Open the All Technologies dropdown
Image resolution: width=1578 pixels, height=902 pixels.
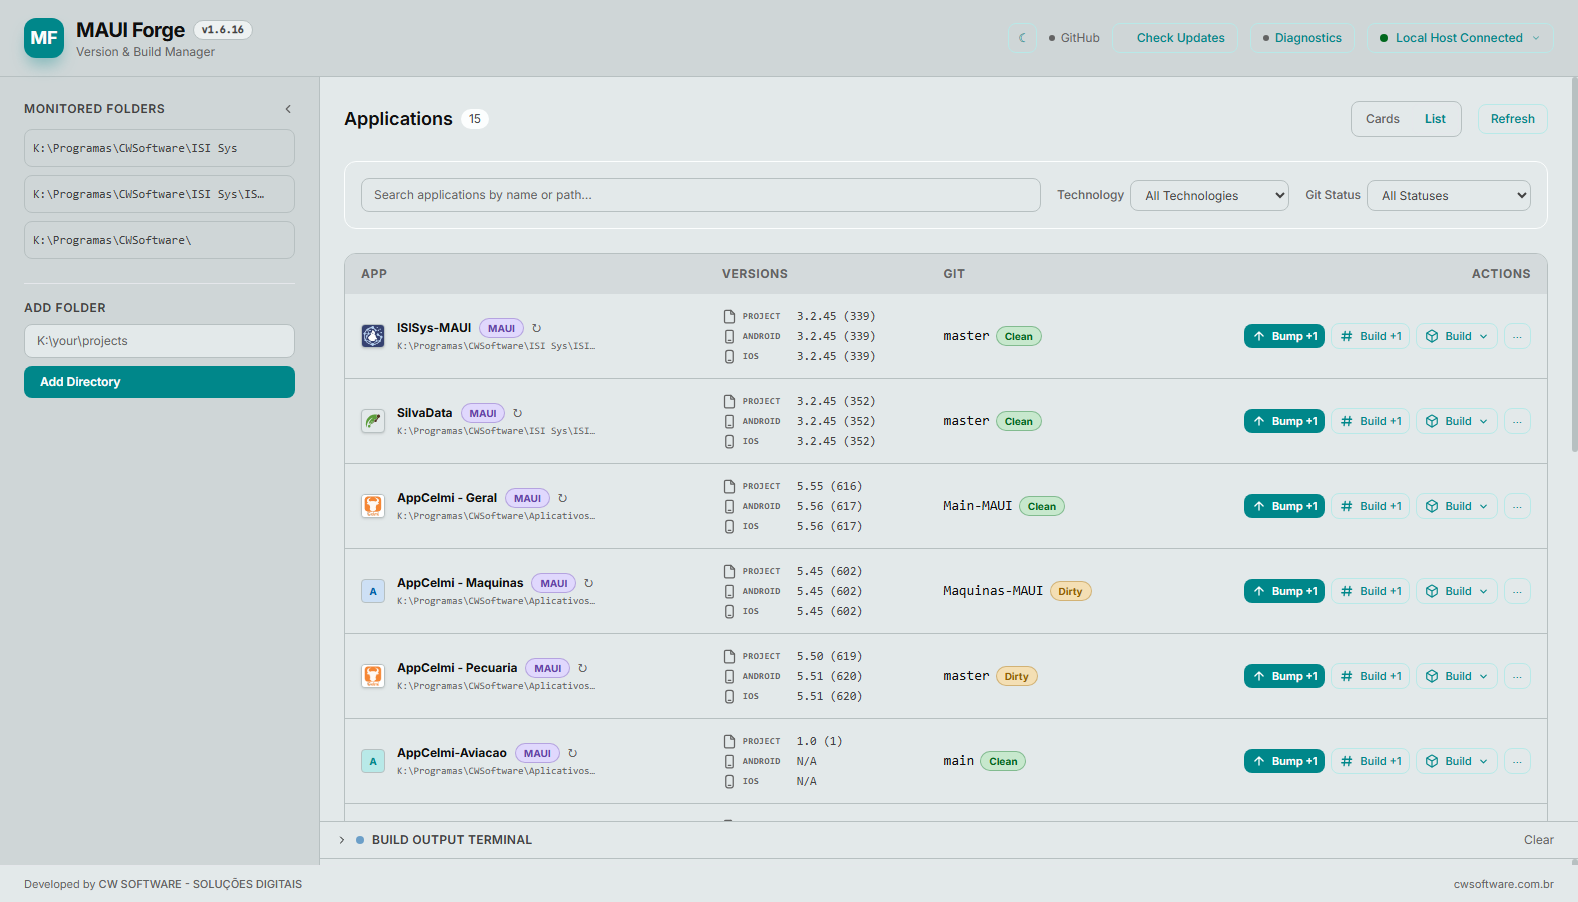1210,195
